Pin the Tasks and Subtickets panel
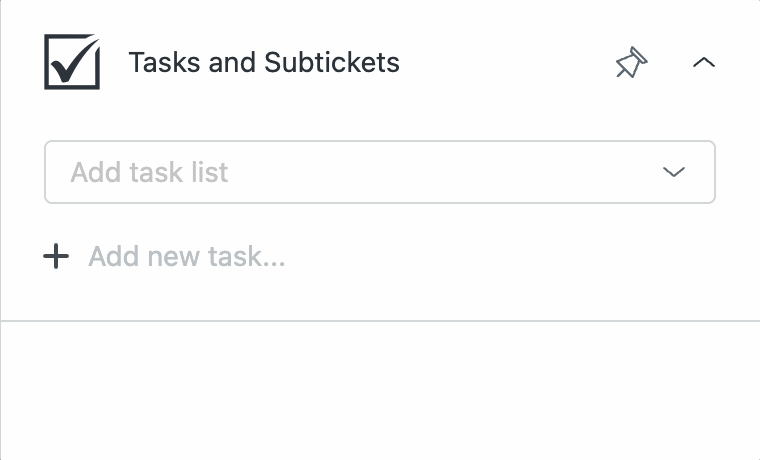This screenshot has width=760, height=460. tap(631, 62)
